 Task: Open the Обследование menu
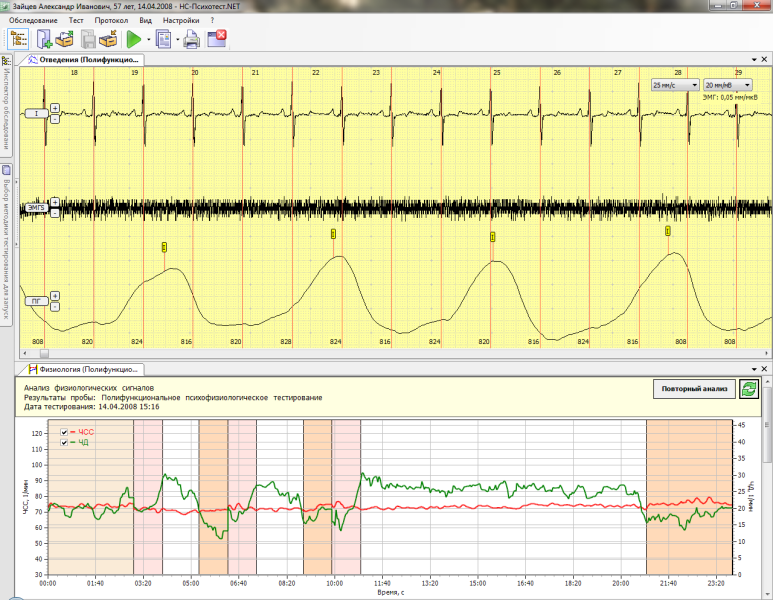[32, 20]
